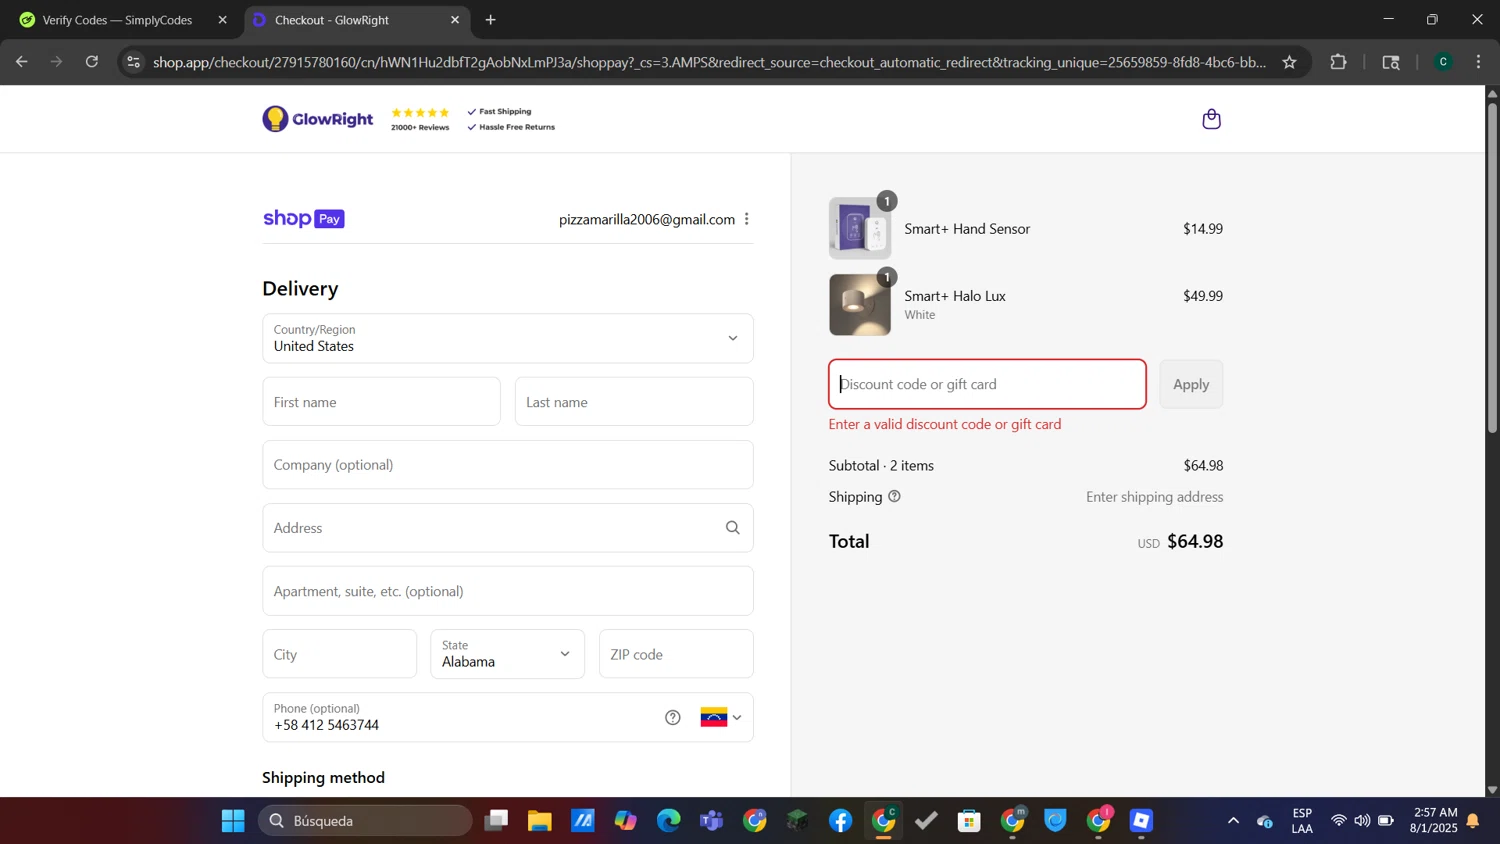1500x844 pixels.
Task: Close the Checkout - GlowRight tab
Action: click(x=455, y=20)
